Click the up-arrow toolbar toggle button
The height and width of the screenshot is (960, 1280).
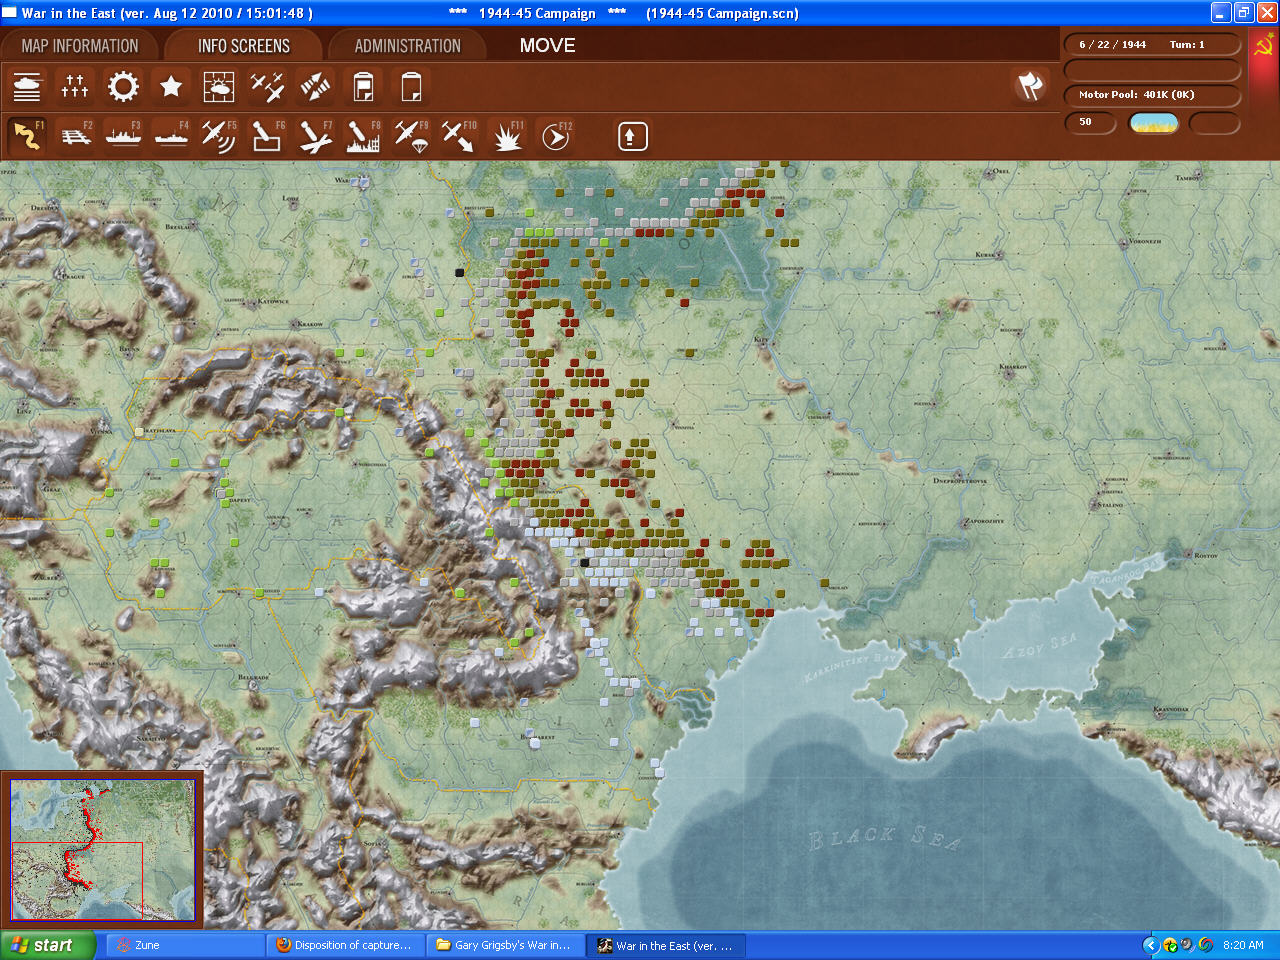click(x=632, y=136)
